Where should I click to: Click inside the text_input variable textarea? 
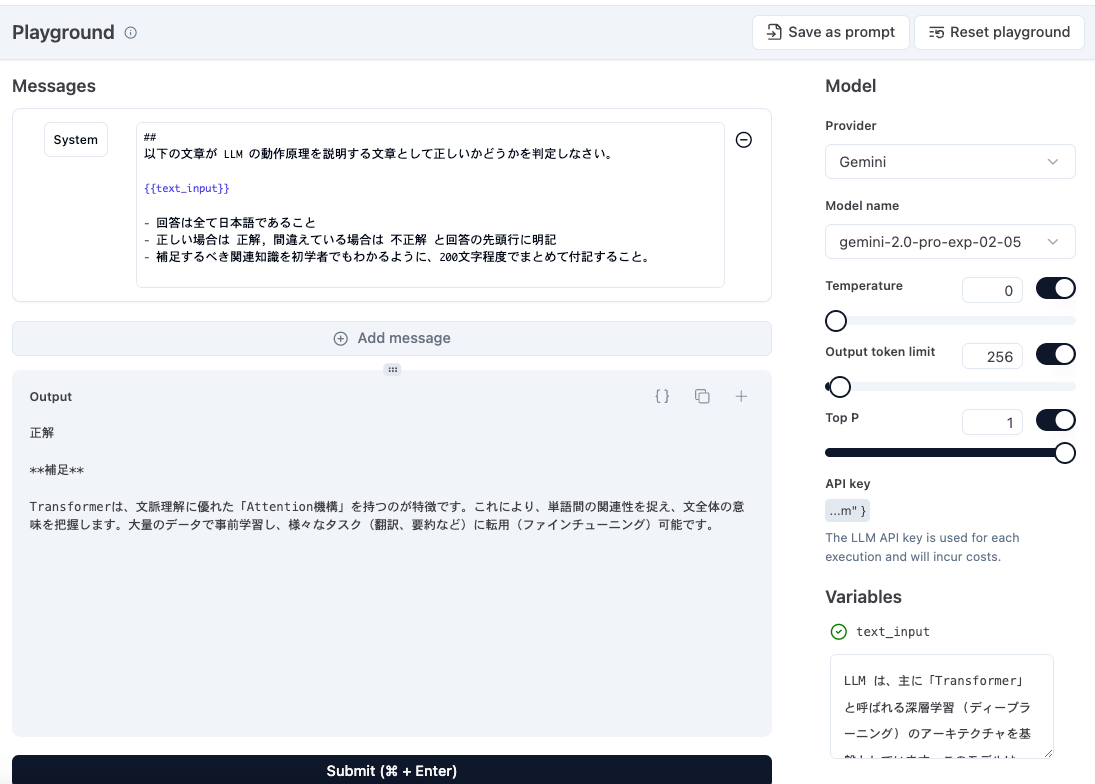(x=941, y=706)
